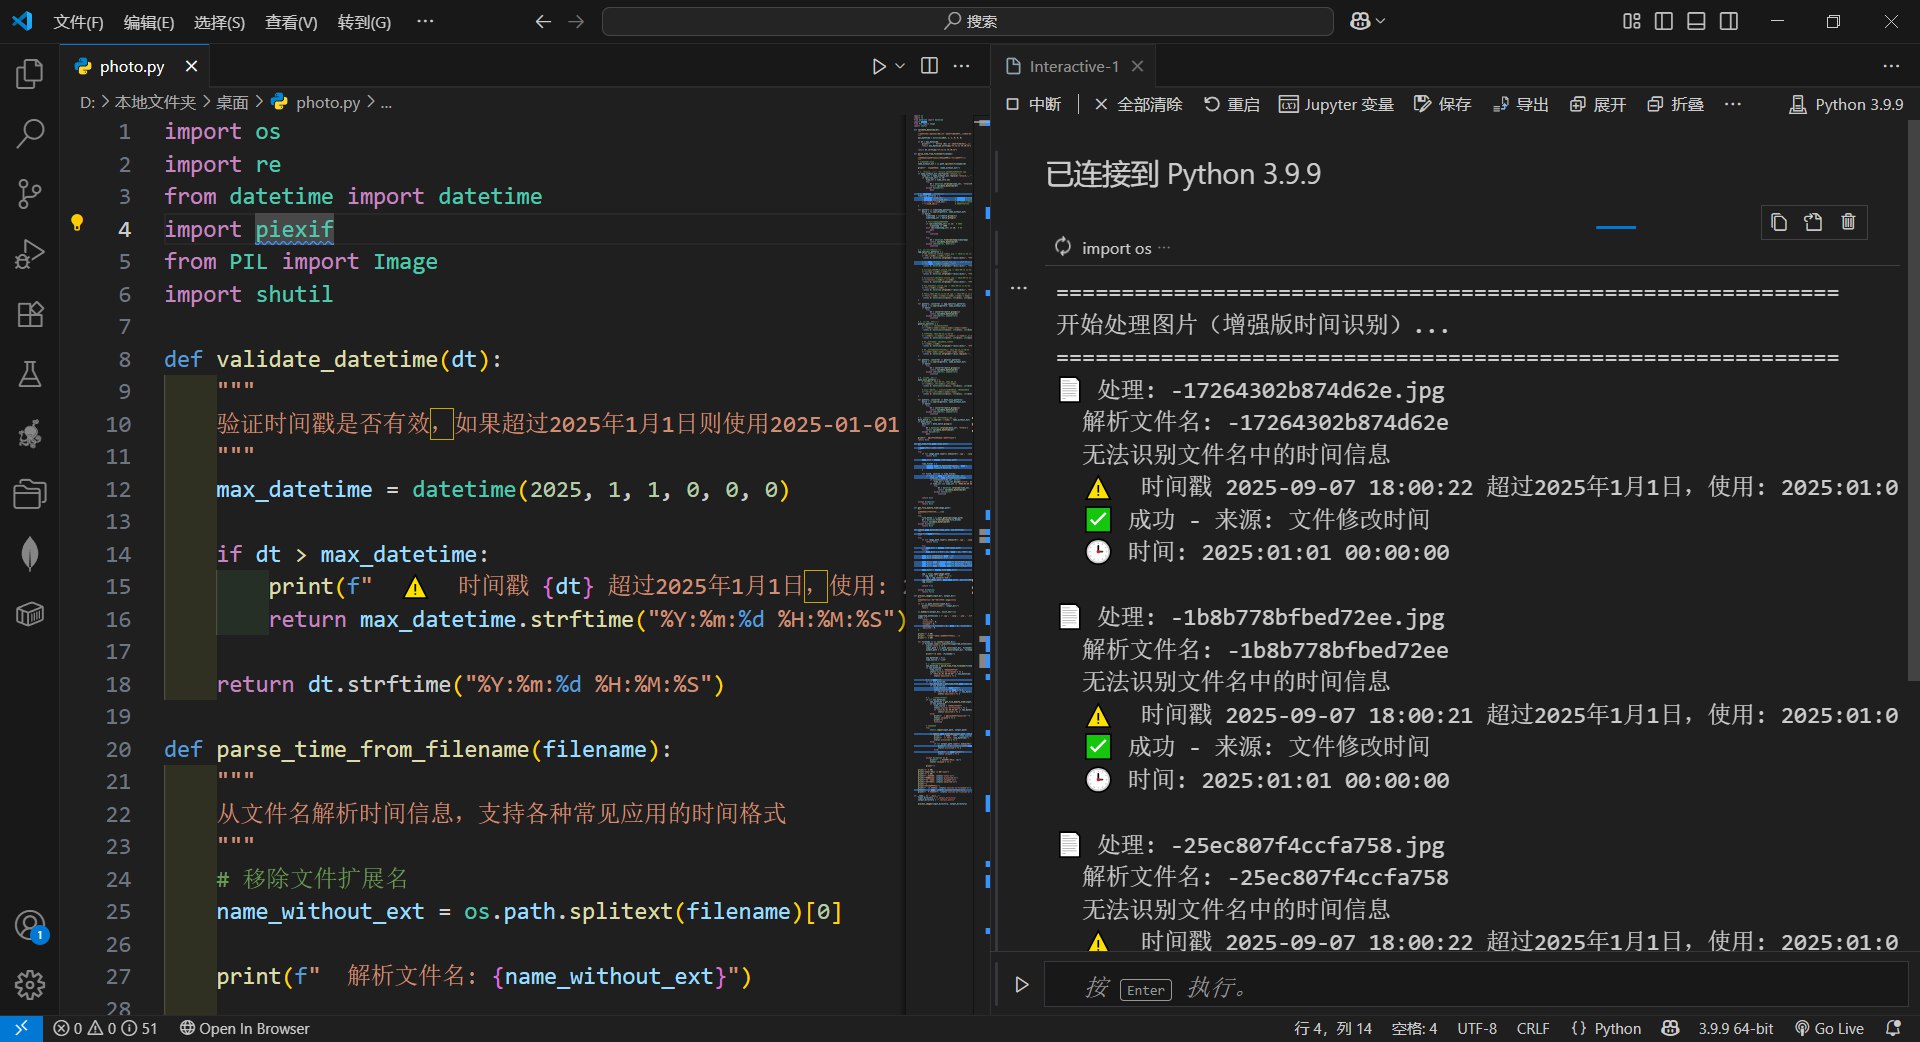Screen dimensions: 1920x1042
Task: Click 行 4, 列 14 cursor position
Action: click(x=1333, y=1028)
